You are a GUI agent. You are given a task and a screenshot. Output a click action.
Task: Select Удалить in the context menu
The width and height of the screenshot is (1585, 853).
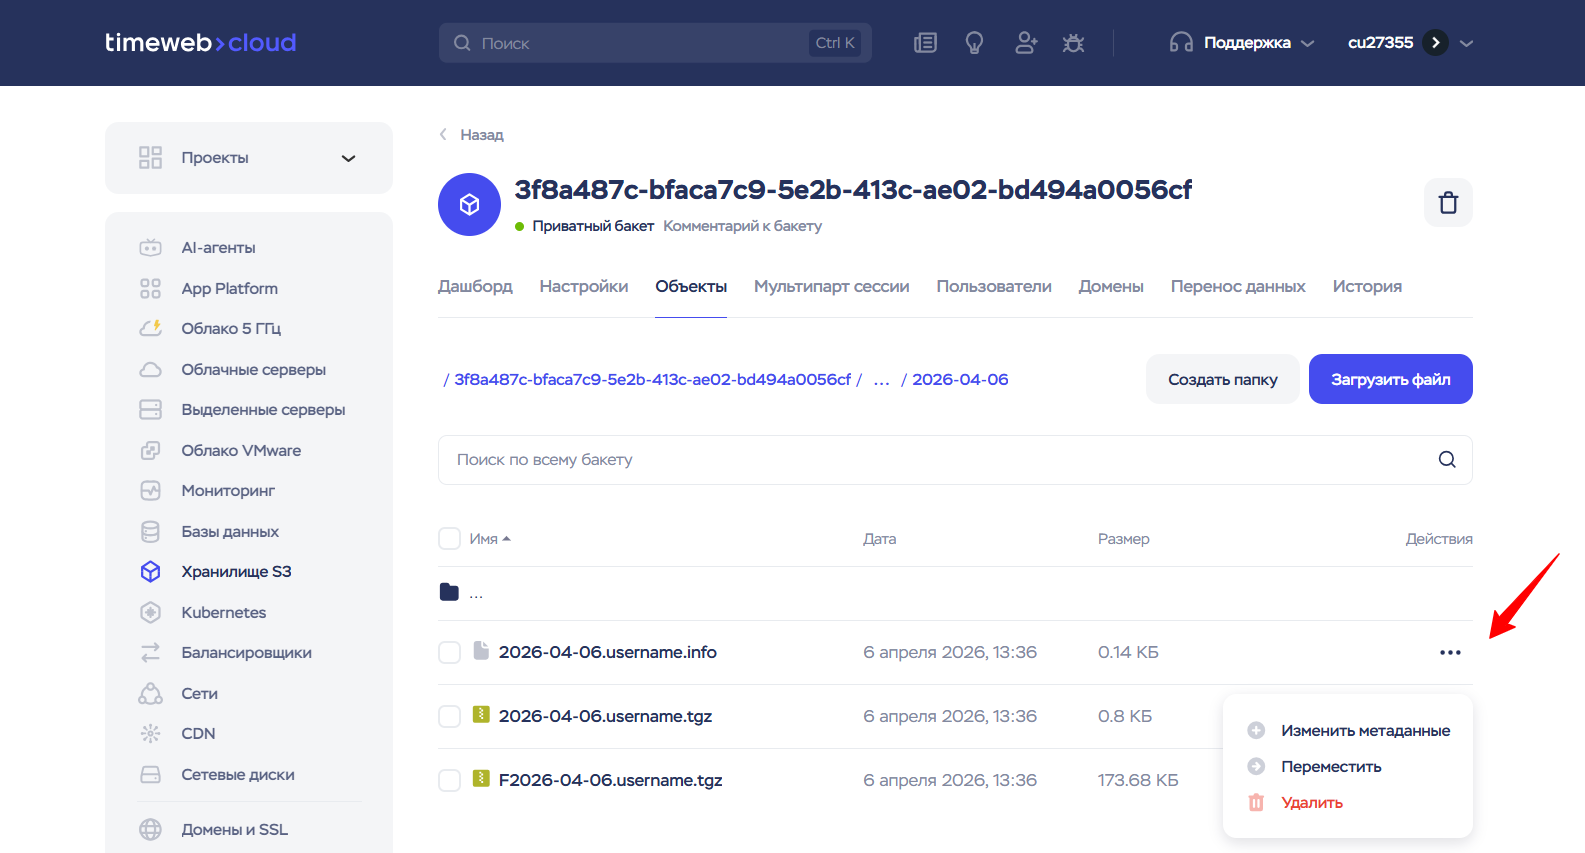click(x=1312, y=803)
